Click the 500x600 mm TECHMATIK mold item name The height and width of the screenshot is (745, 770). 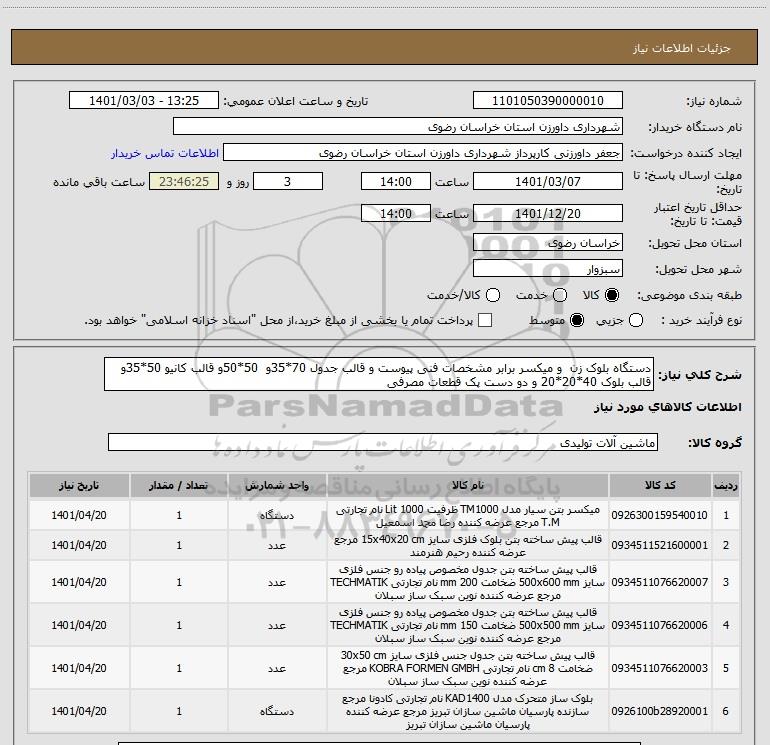468,582
